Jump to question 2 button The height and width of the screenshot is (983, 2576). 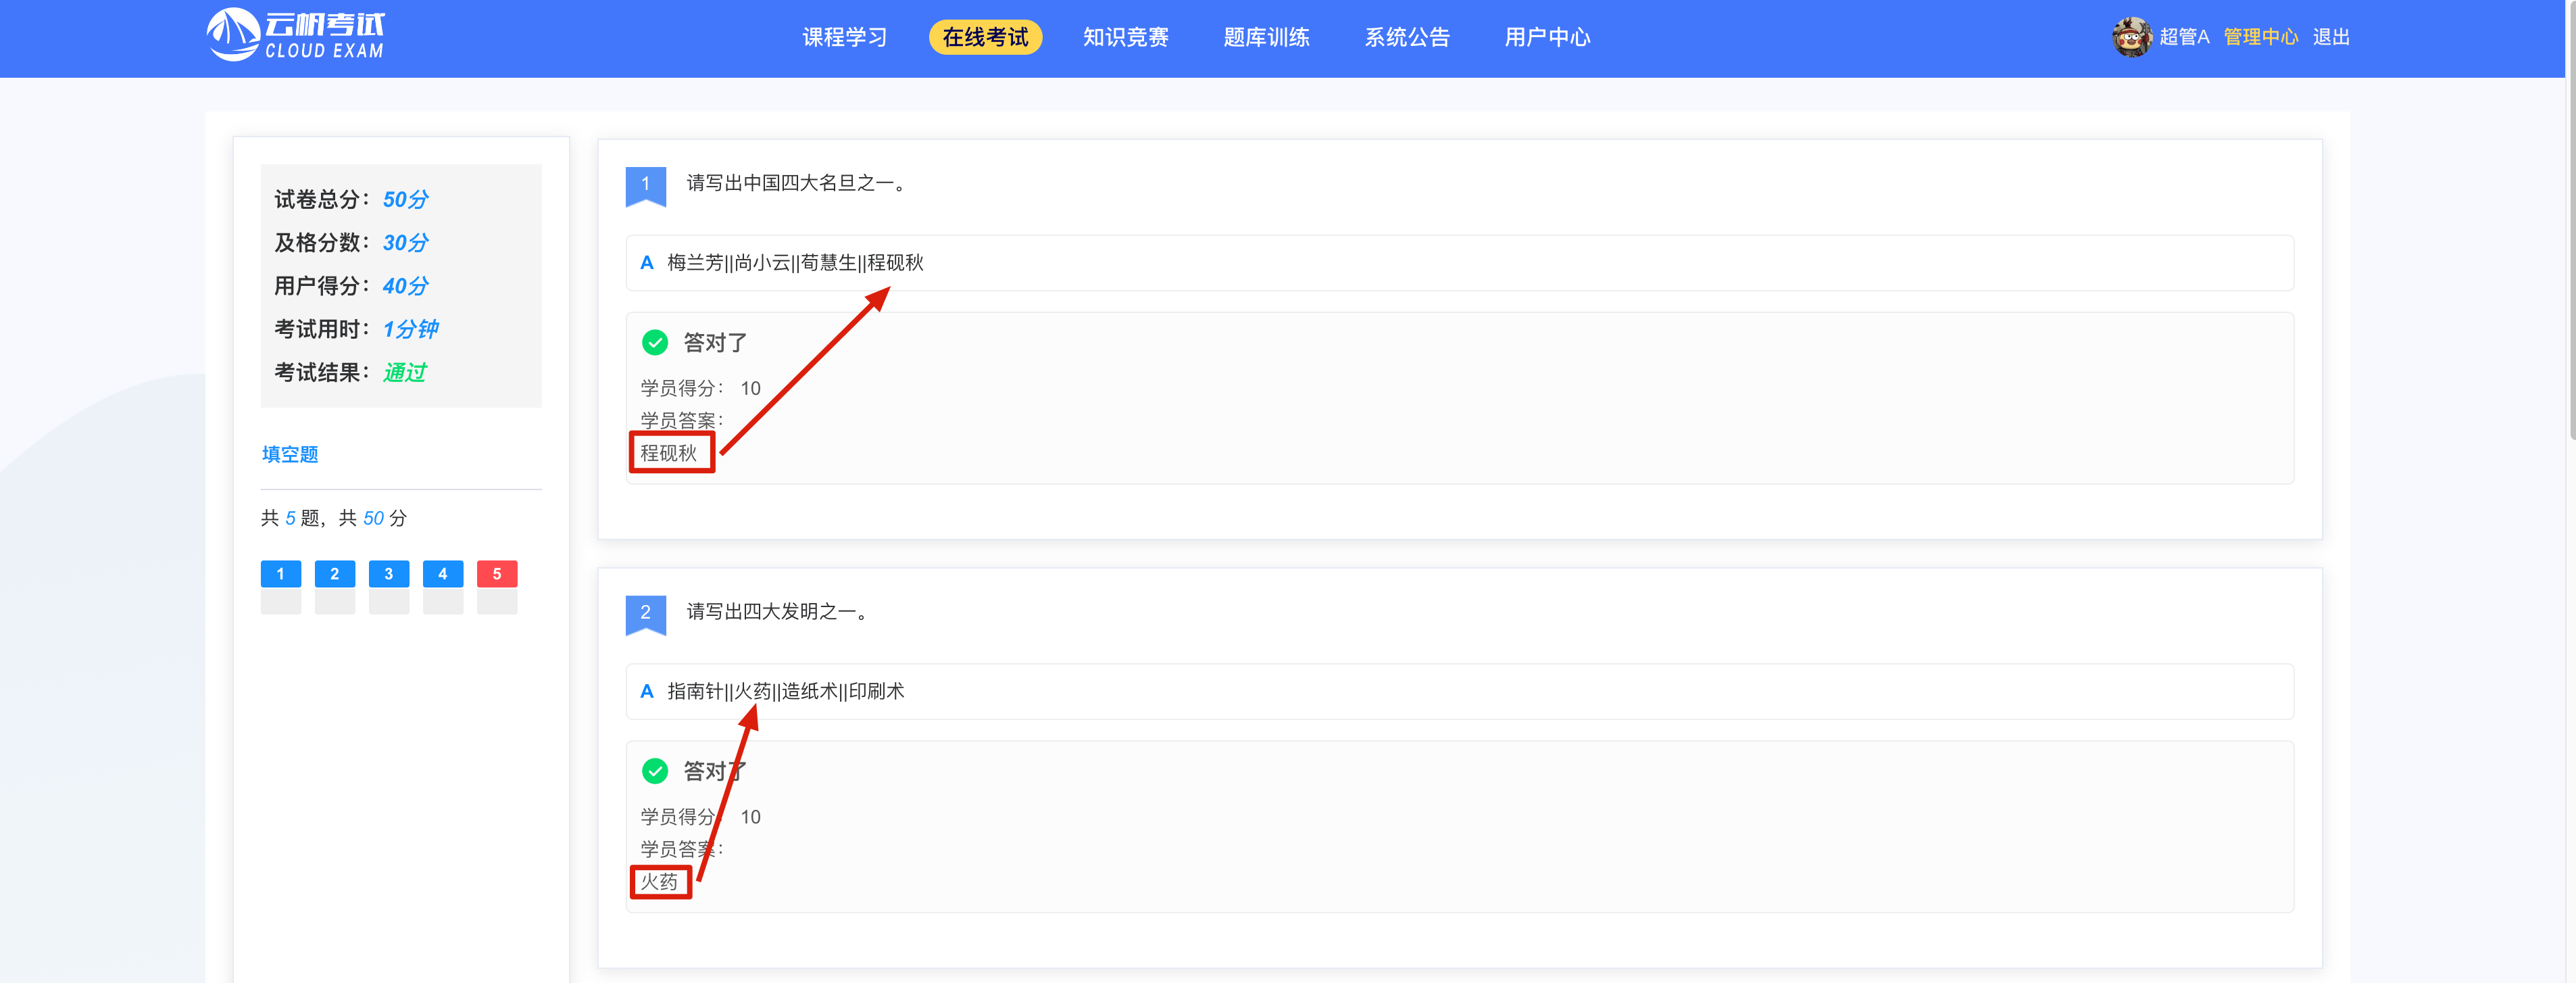click(x=335, y=574)
